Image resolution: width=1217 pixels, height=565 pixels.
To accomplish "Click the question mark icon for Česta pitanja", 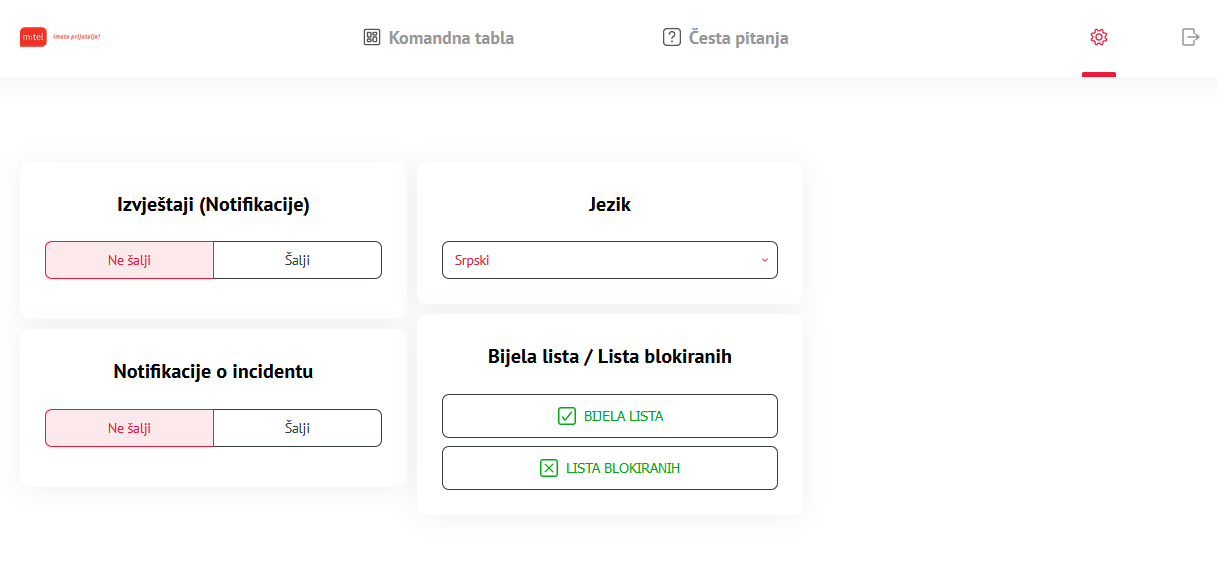I will tap(672, 38).
